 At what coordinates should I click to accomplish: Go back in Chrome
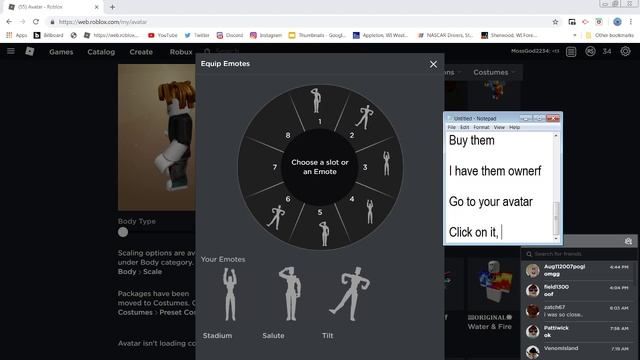point(9,22)
